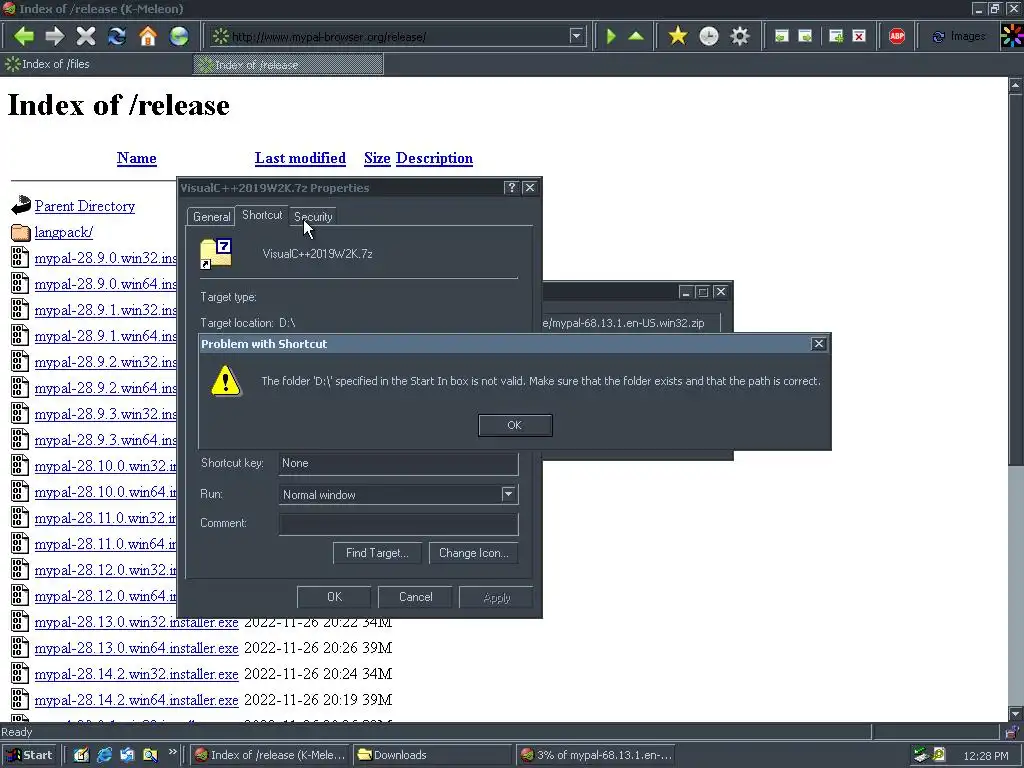Launch Outlook Express from the Quick Launch bar
Image resolution: width=1024 pixels, height=768 pixels.
click(127, 755)
